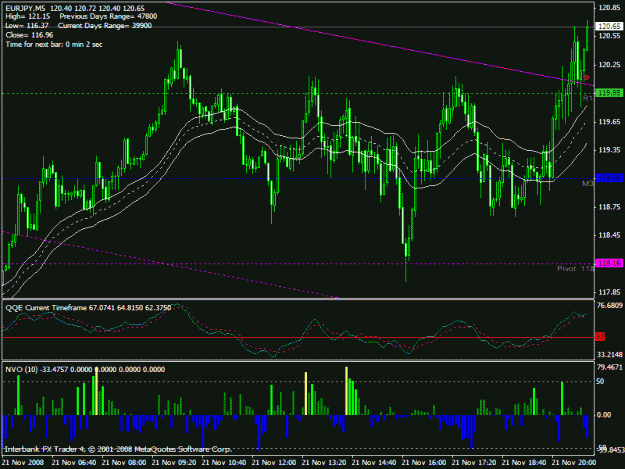Click the 21 Nov 09:20 time label
The height and width of the screenshot is (469, 625).
[x=174, y=463]
